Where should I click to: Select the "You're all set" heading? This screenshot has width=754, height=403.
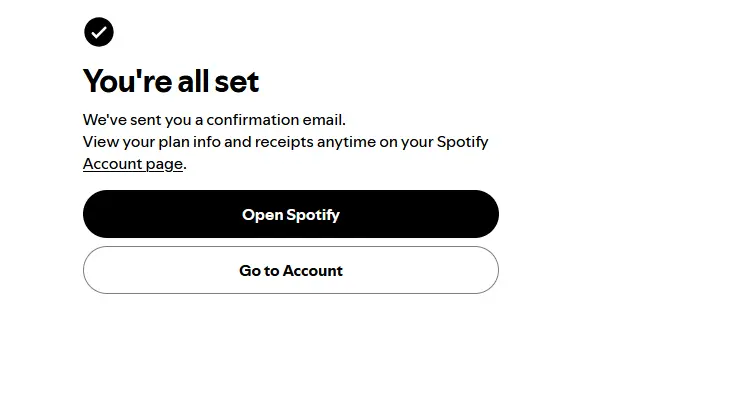pyautogui.click(x=171, y=81)
